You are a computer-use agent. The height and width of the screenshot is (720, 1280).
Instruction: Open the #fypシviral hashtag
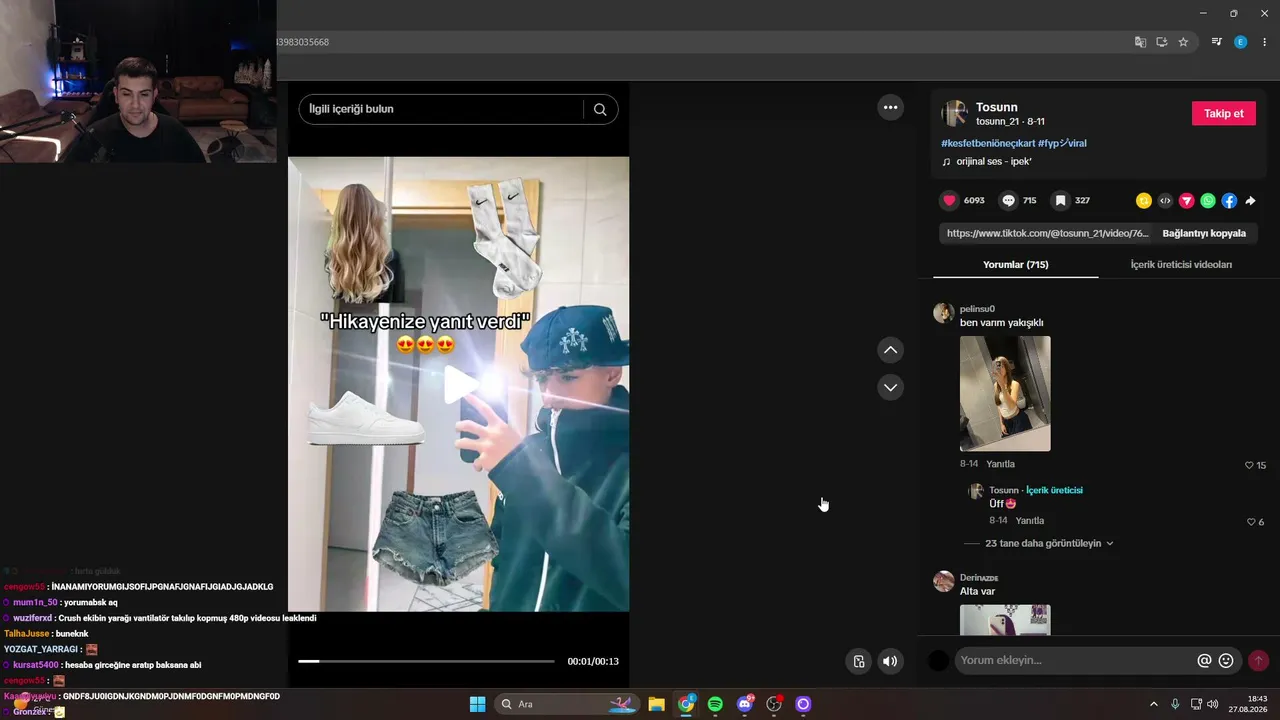(x=1062, y=143)
